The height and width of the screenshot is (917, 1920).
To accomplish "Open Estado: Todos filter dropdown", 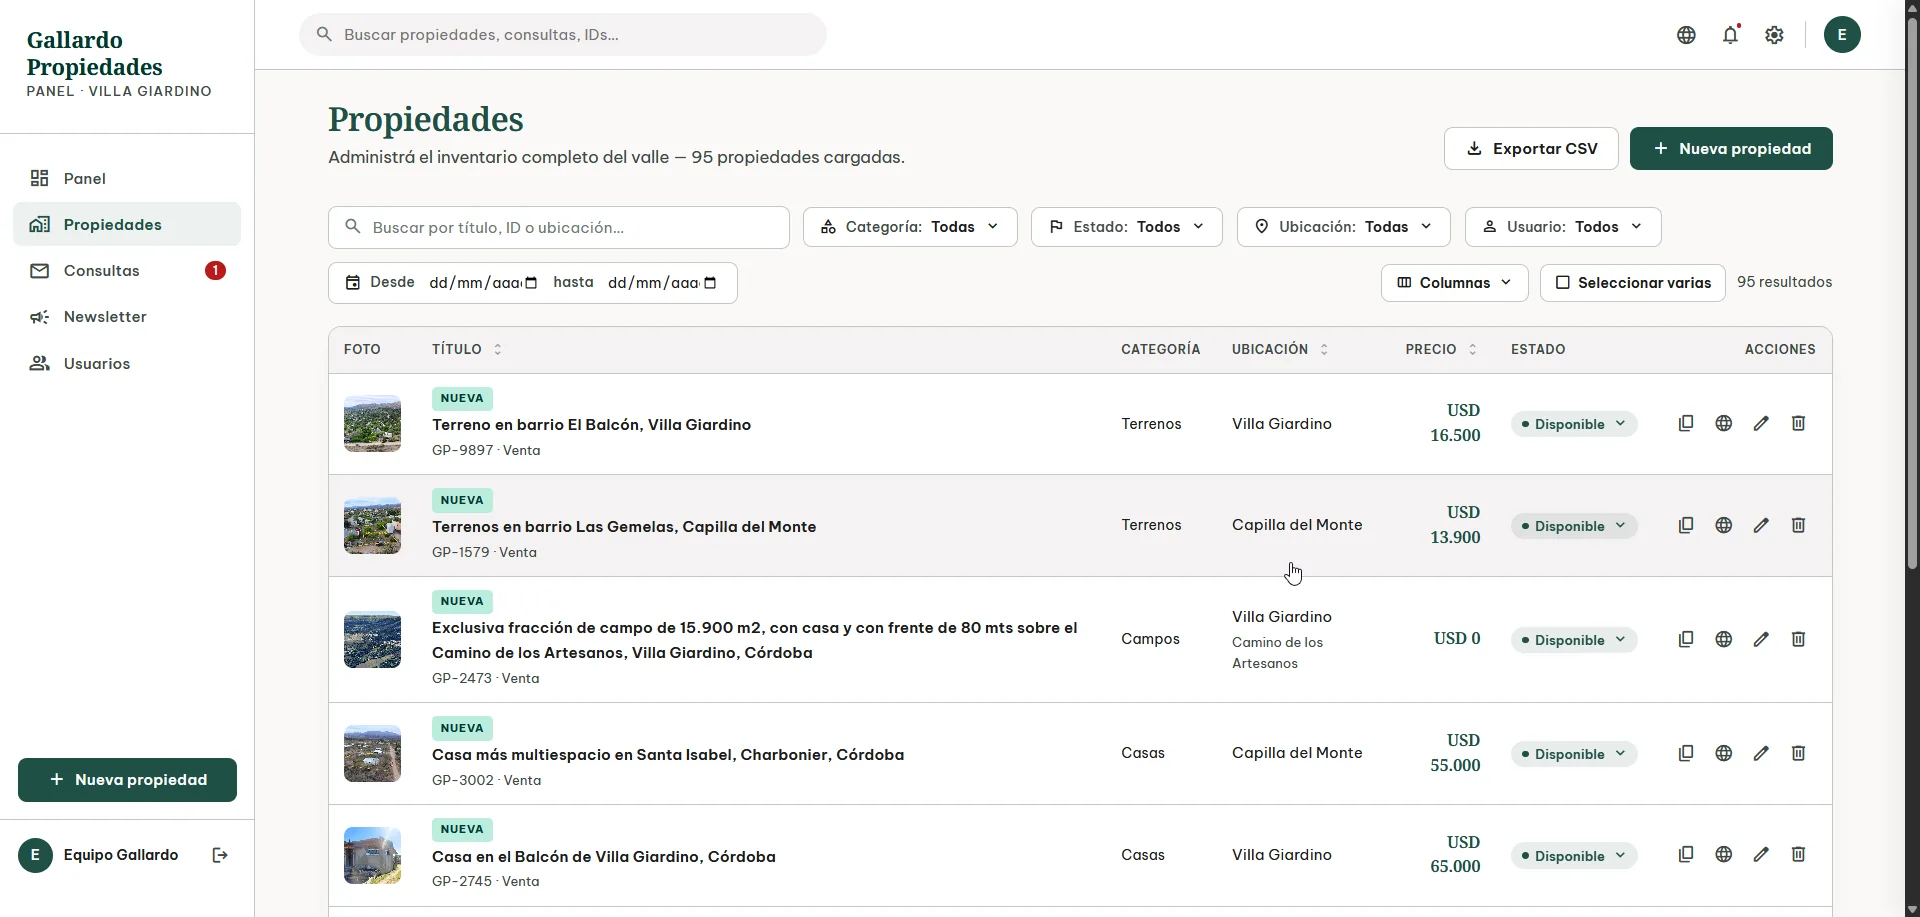I will (x=1126, y=227).
